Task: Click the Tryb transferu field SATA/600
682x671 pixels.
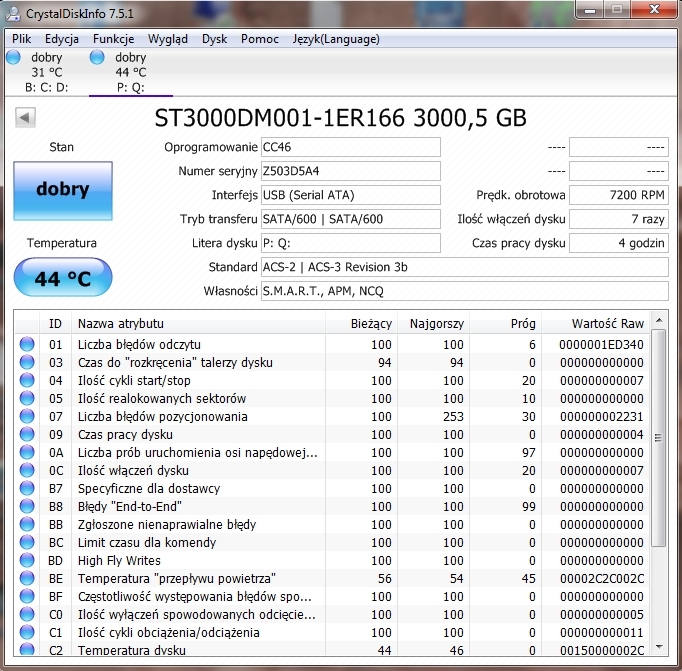Action: [x=351, y=219]
